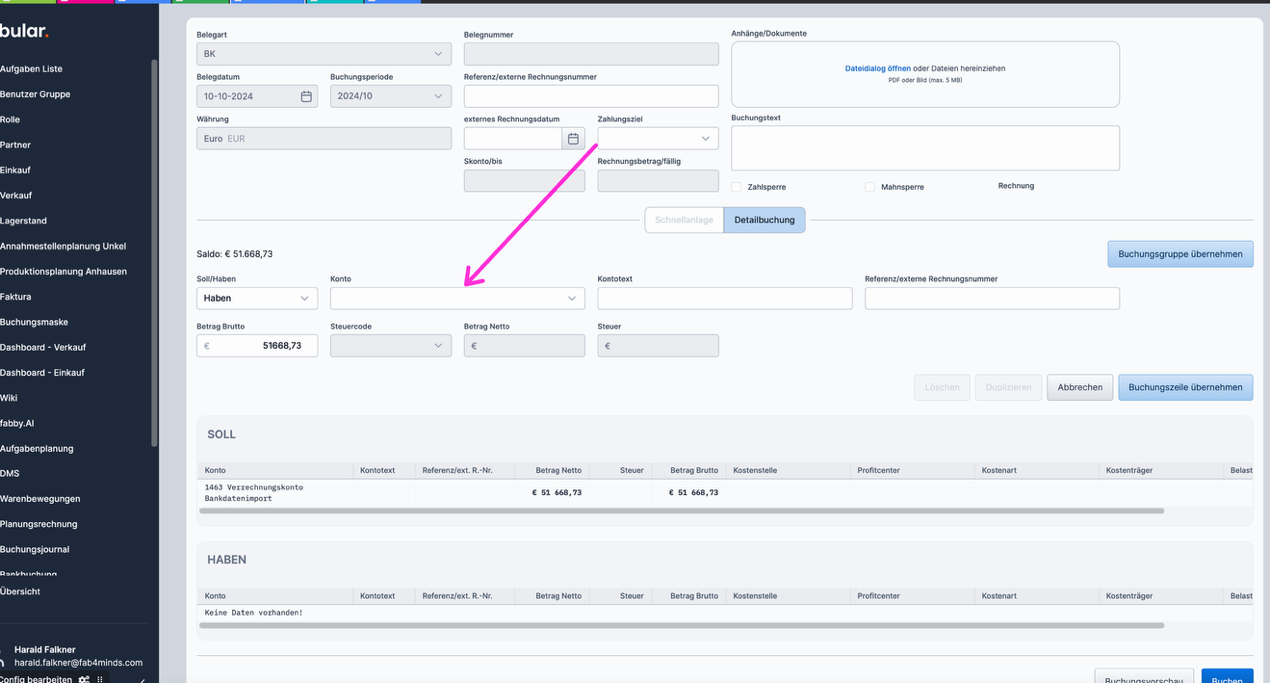The image size is (1270, 683).
Task: Select the Detailbuchung tab
Action: pyautogui.click(x=764, y=220)
